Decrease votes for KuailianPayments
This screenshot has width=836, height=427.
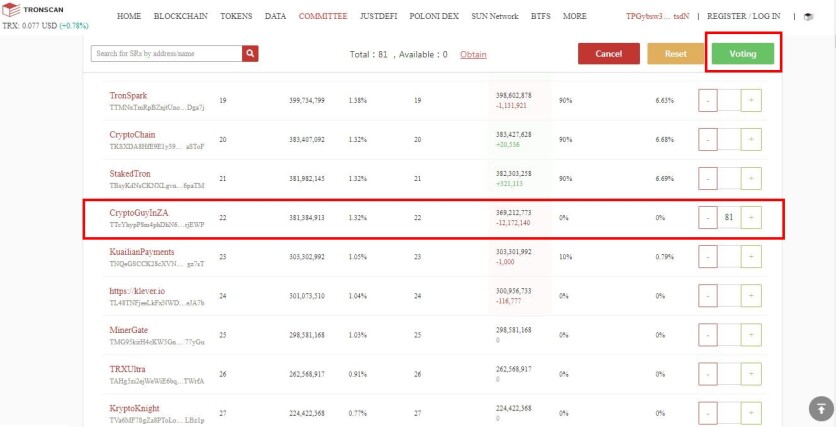point(708,256)
